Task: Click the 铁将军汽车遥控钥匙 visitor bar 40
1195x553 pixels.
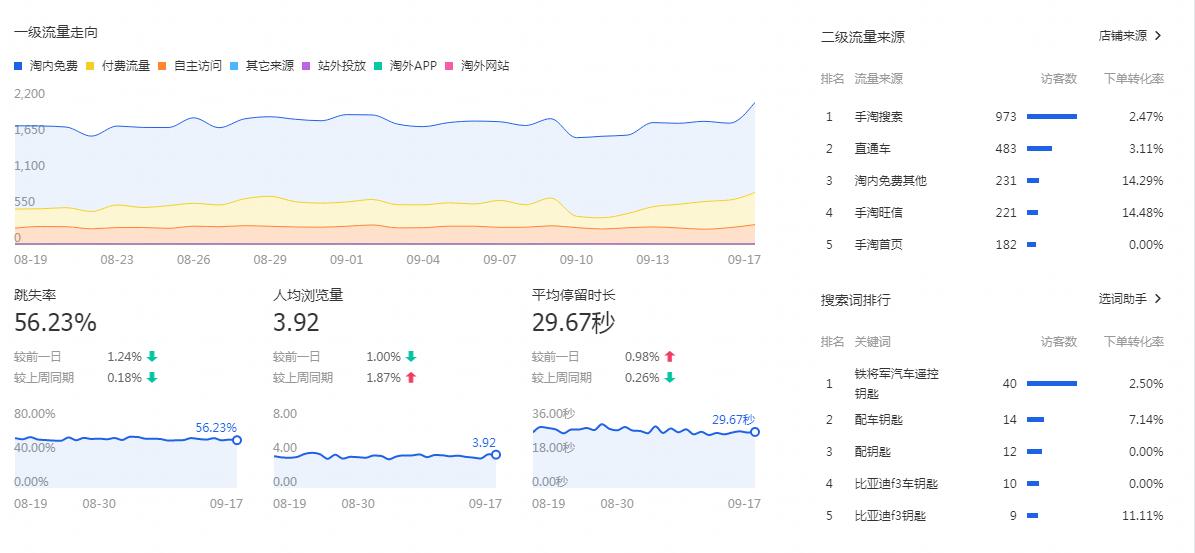Action: [x=1052, y=384]
